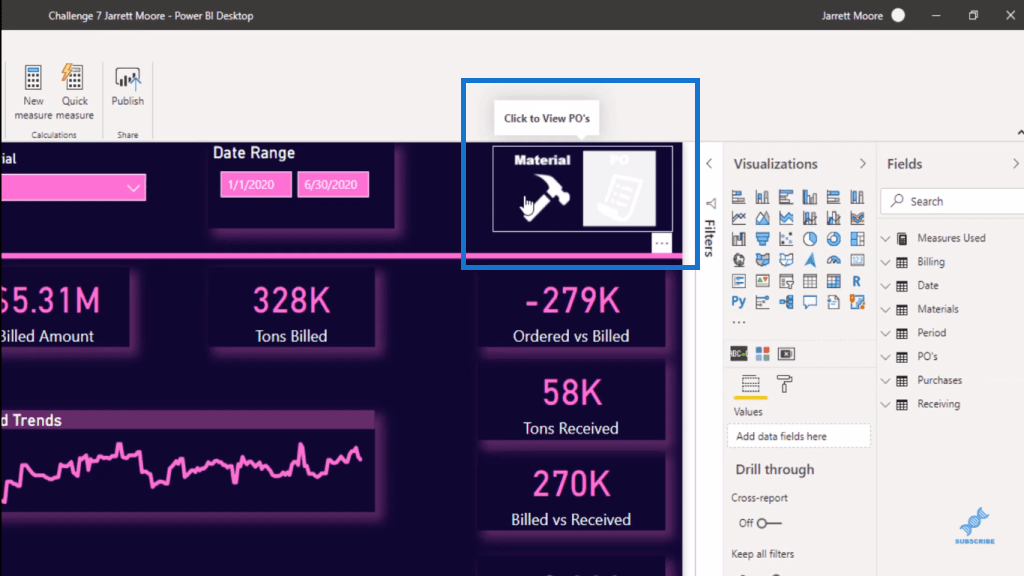Expand the Date table fields
This screenshot has width=1024, height=576.
pyautogui.click(x=886, y=285)
